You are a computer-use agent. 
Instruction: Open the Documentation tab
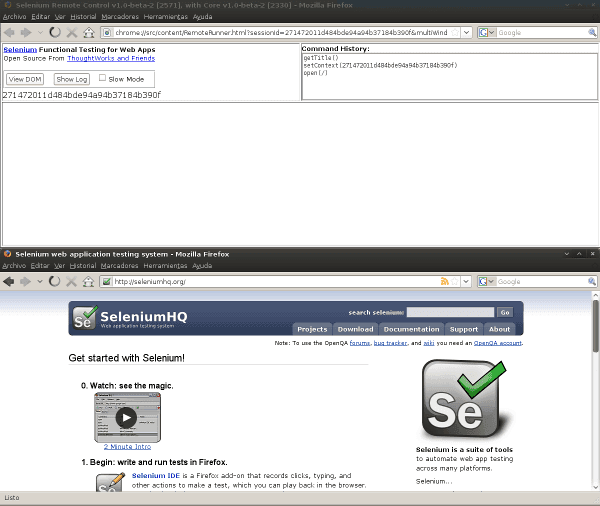tap(411, 329)
